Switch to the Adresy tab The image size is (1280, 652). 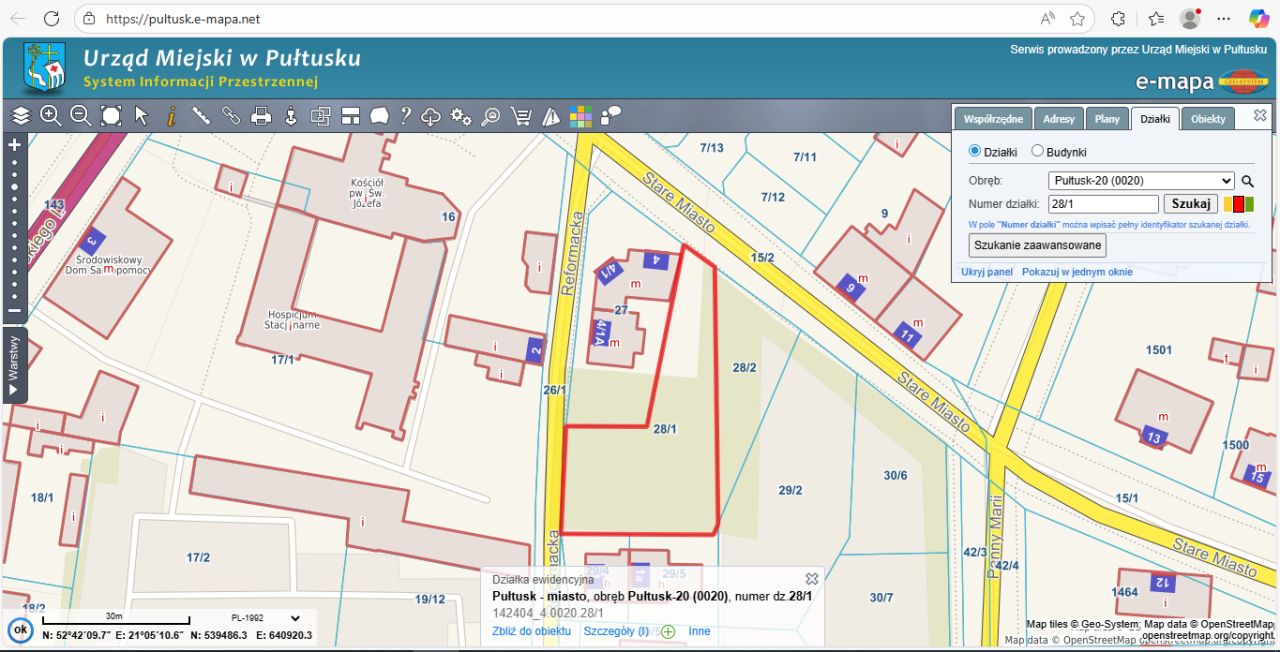(x=1058, y=119)
